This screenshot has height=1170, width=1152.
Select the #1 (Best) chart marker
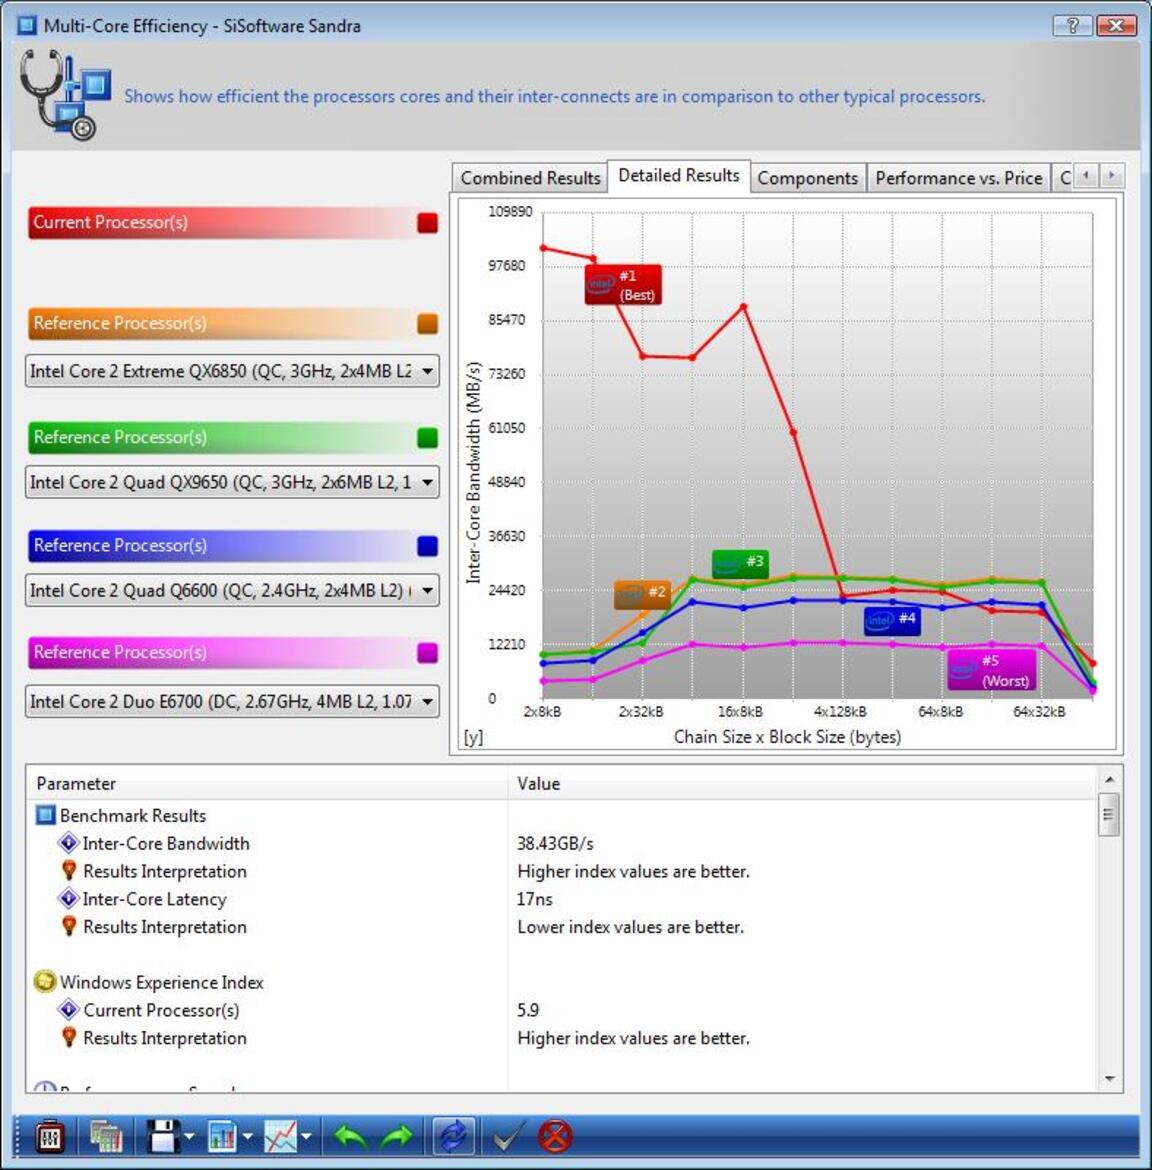point(623,284)
